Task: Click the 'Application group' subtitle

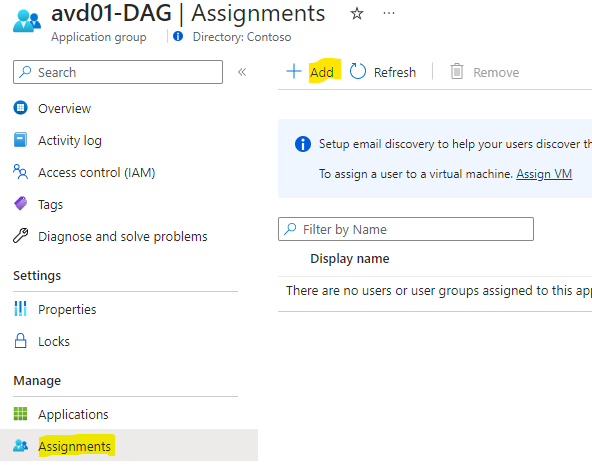Action: click(x=99, y=37)
